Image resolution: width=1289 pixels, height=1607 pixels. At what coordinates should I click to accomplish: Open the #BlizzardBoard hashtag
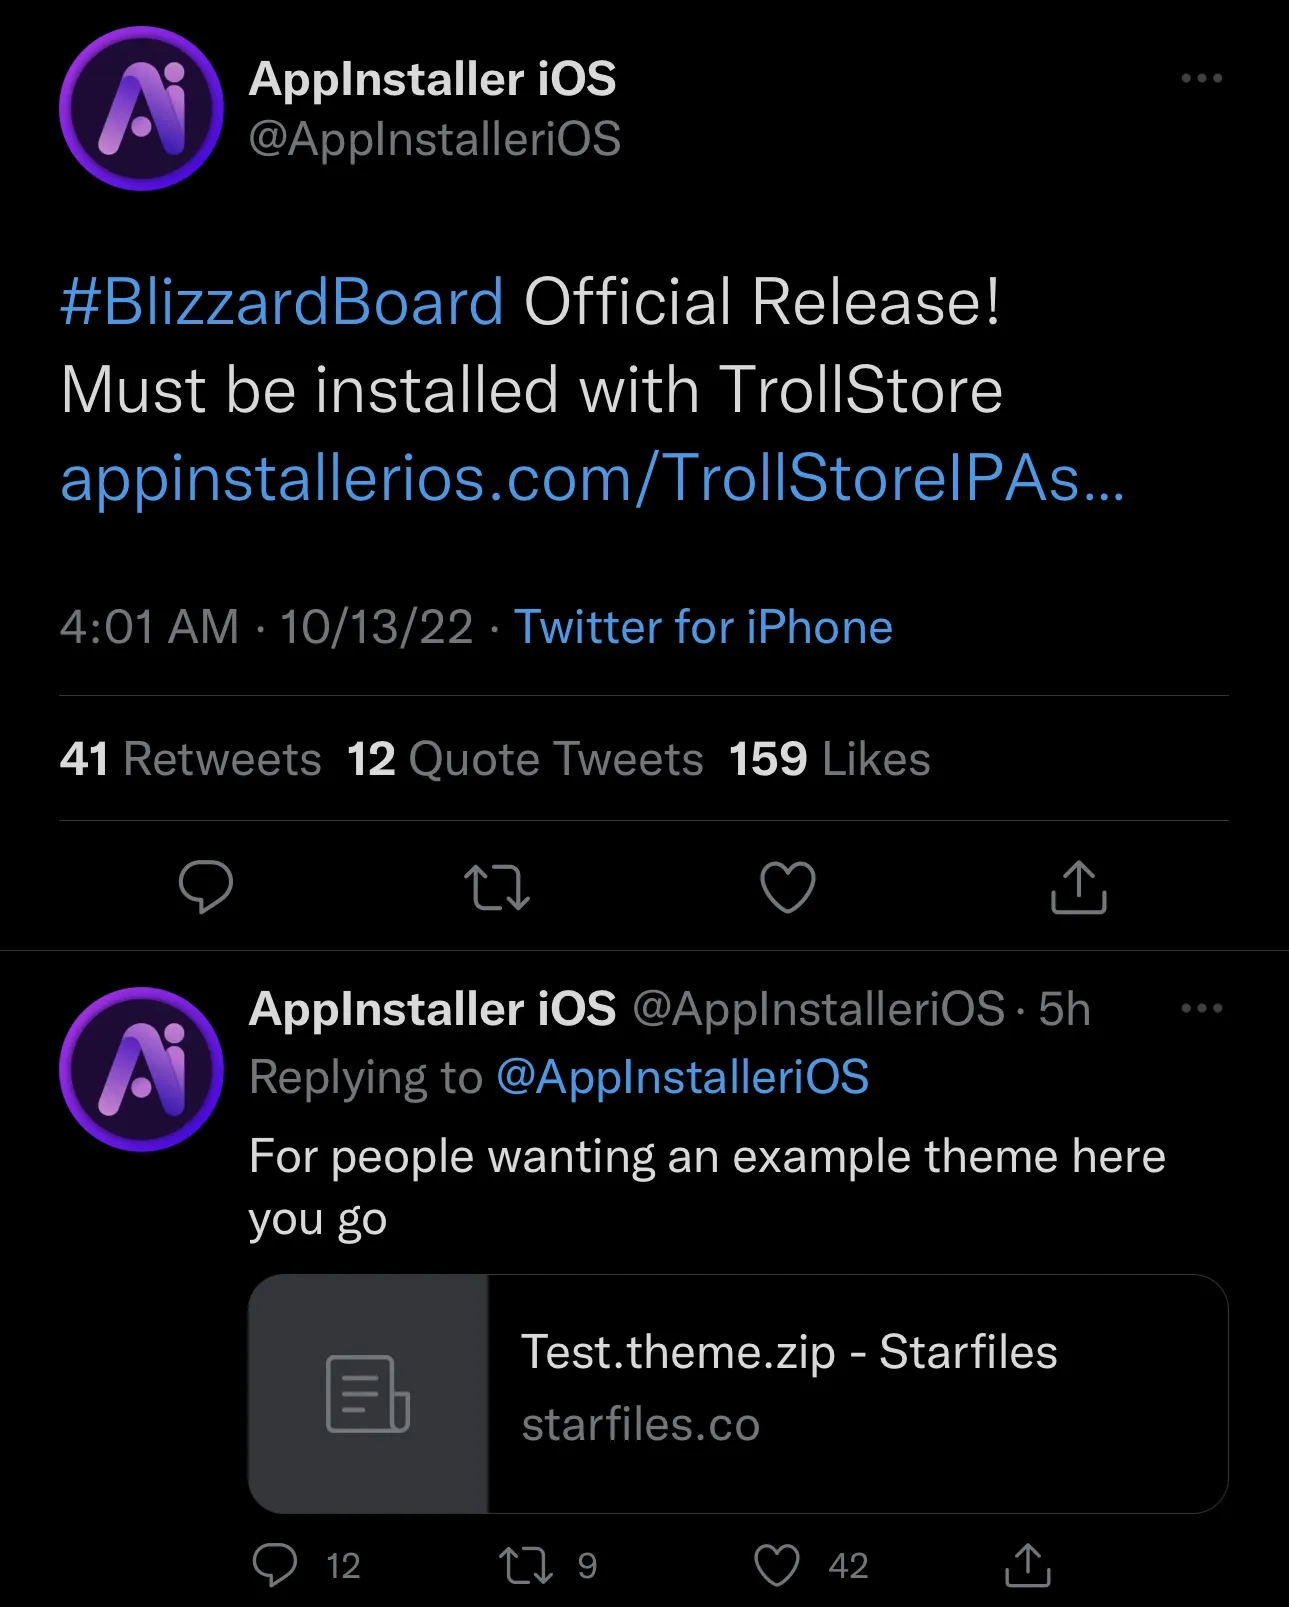coord(282,302)
